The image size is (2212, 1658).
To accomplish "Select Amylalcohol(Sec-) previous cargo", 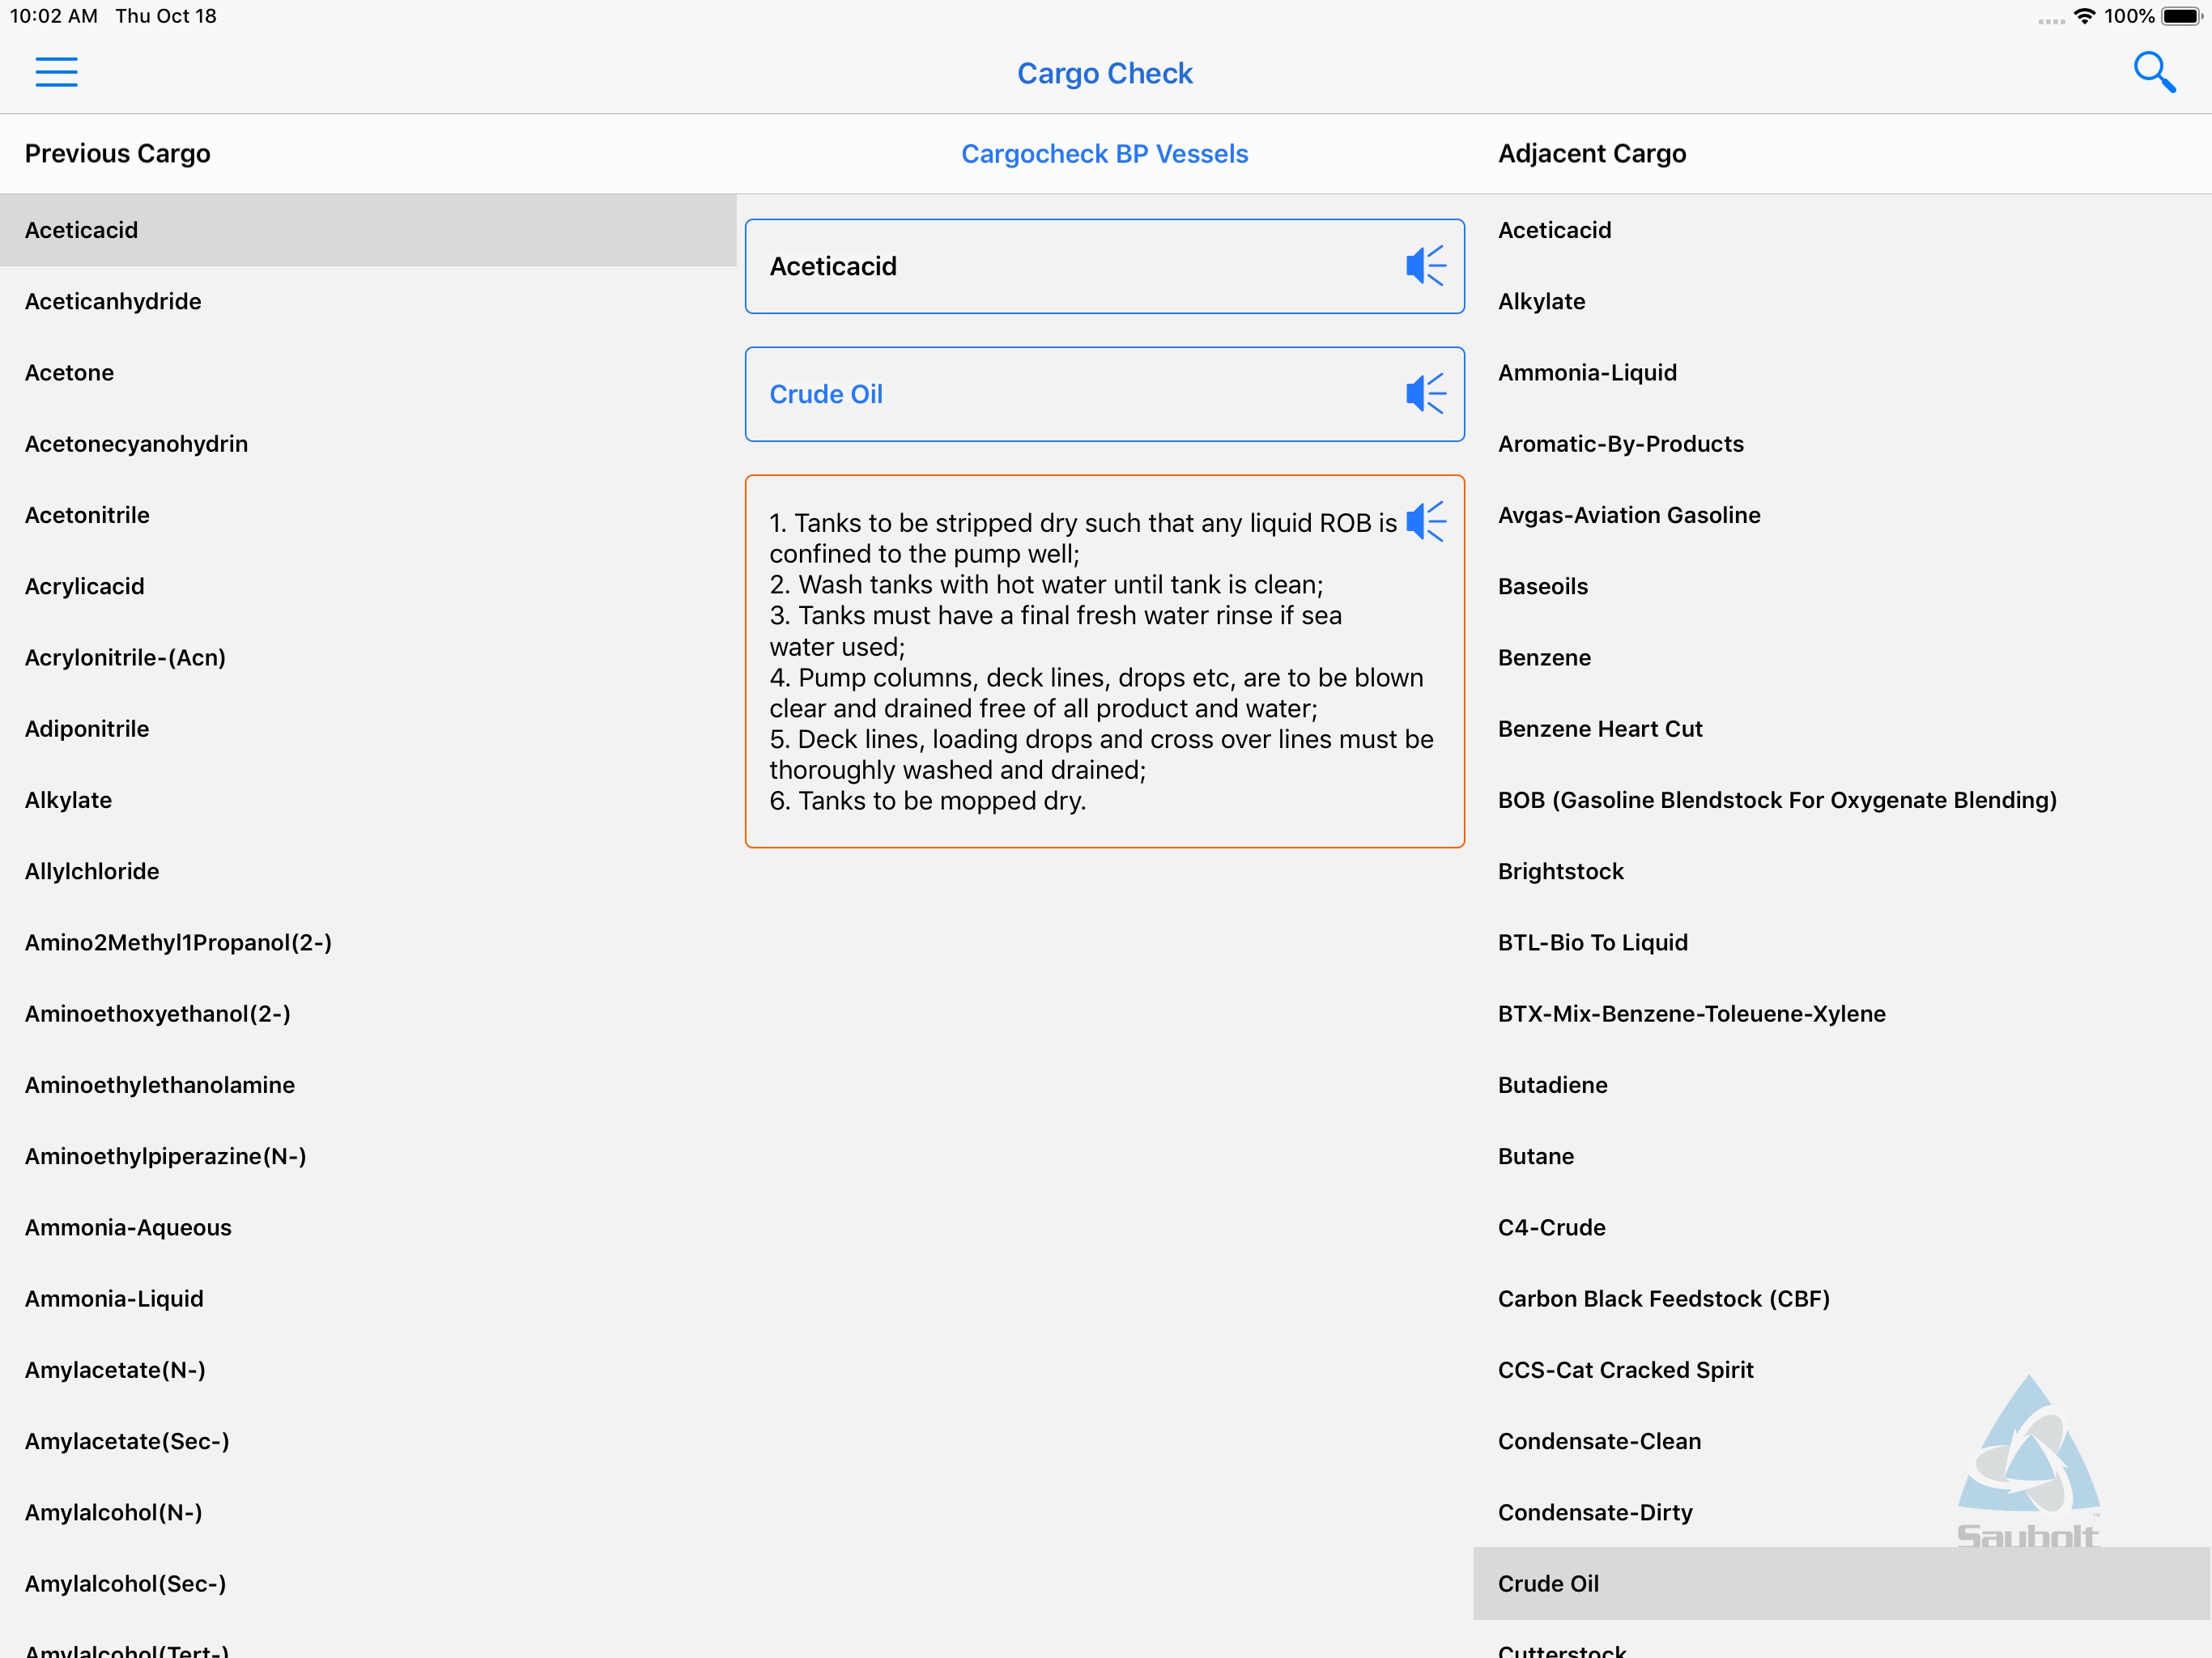I will click(368, 1583).
